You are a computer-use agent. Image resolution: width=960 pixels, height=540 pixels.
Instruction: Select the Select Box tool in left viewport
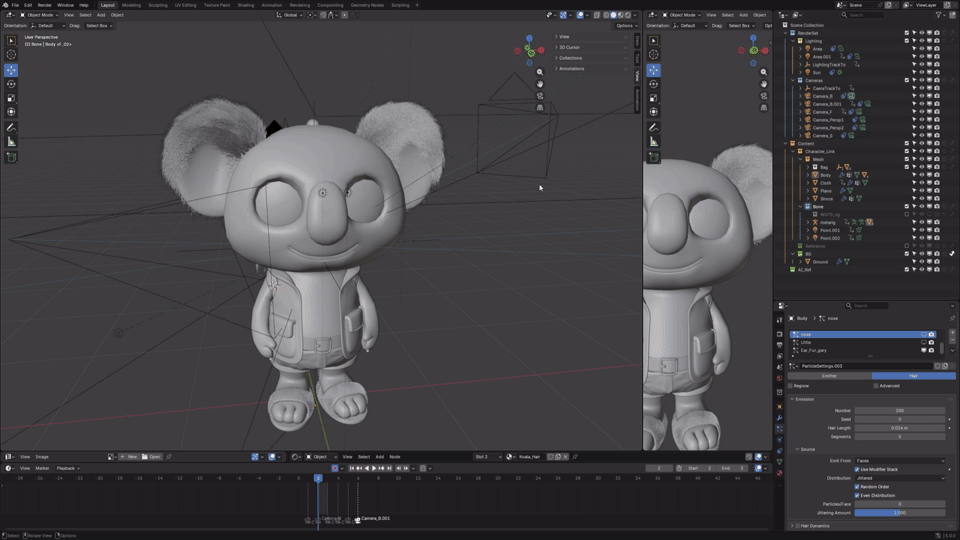click(x=11, y=40)
